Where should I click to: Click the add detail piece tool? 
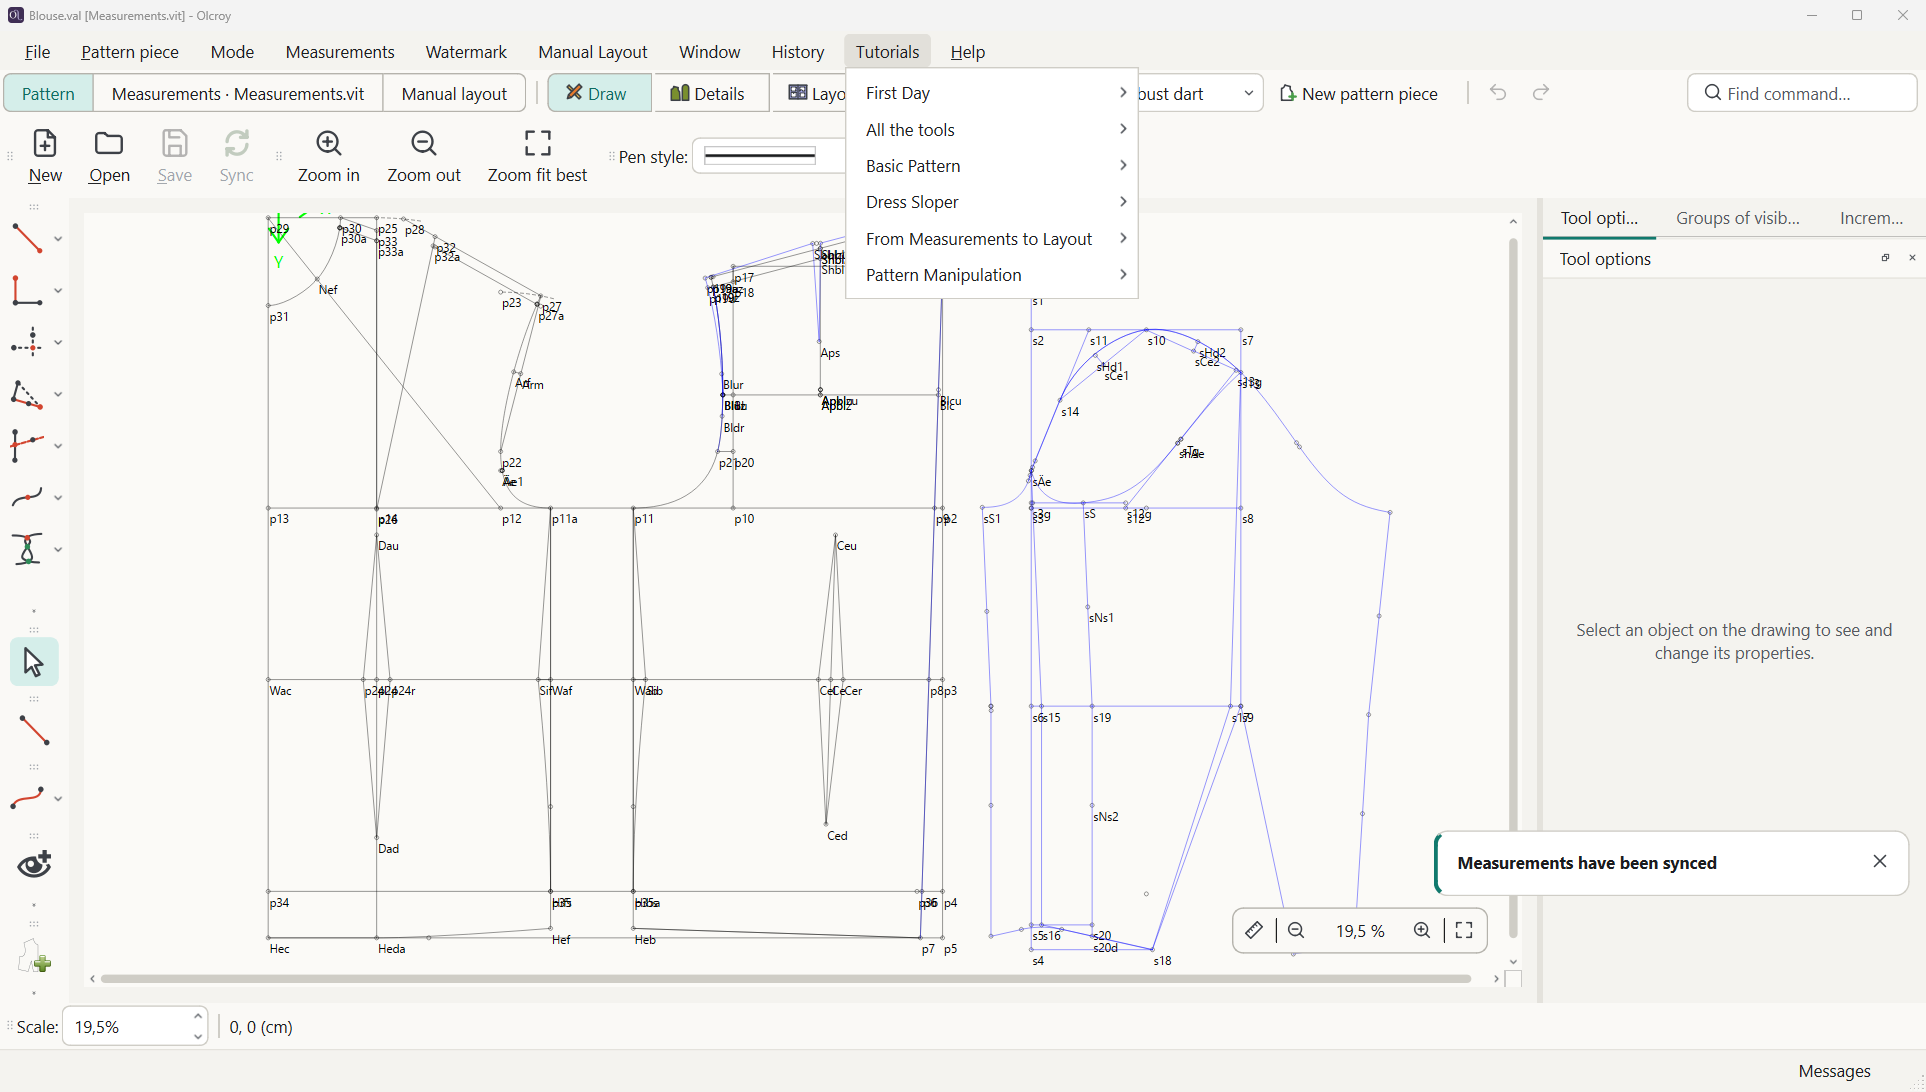pos(34,957)
